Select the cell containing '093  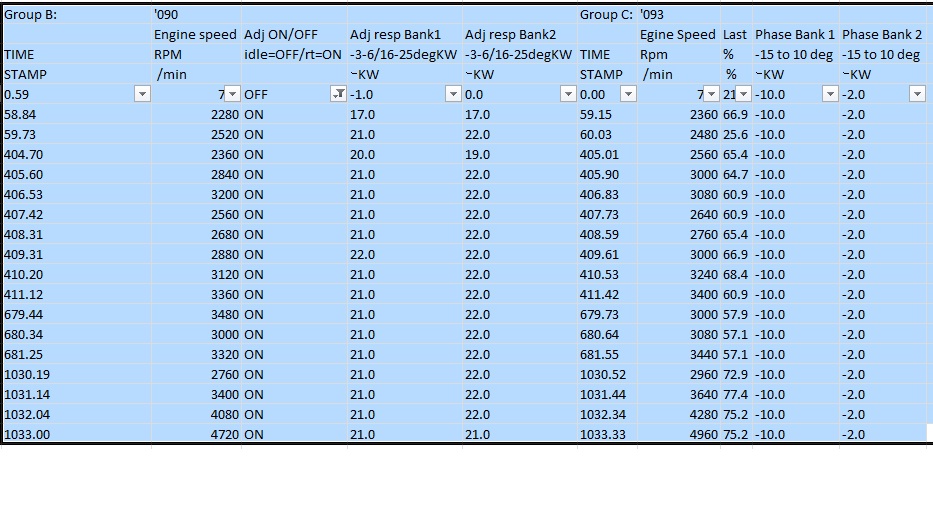tap(679, 15)
